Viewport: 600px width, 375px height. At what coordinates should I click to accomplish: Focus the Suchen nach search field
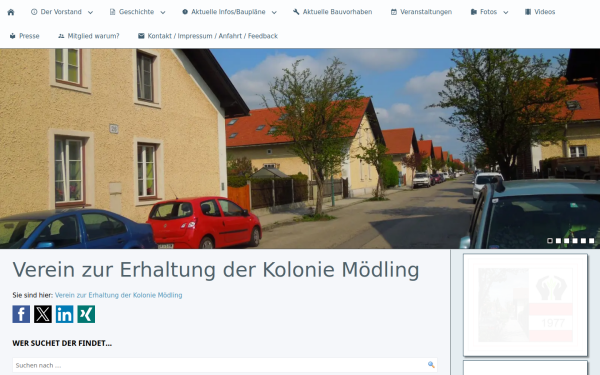point(225,365)
